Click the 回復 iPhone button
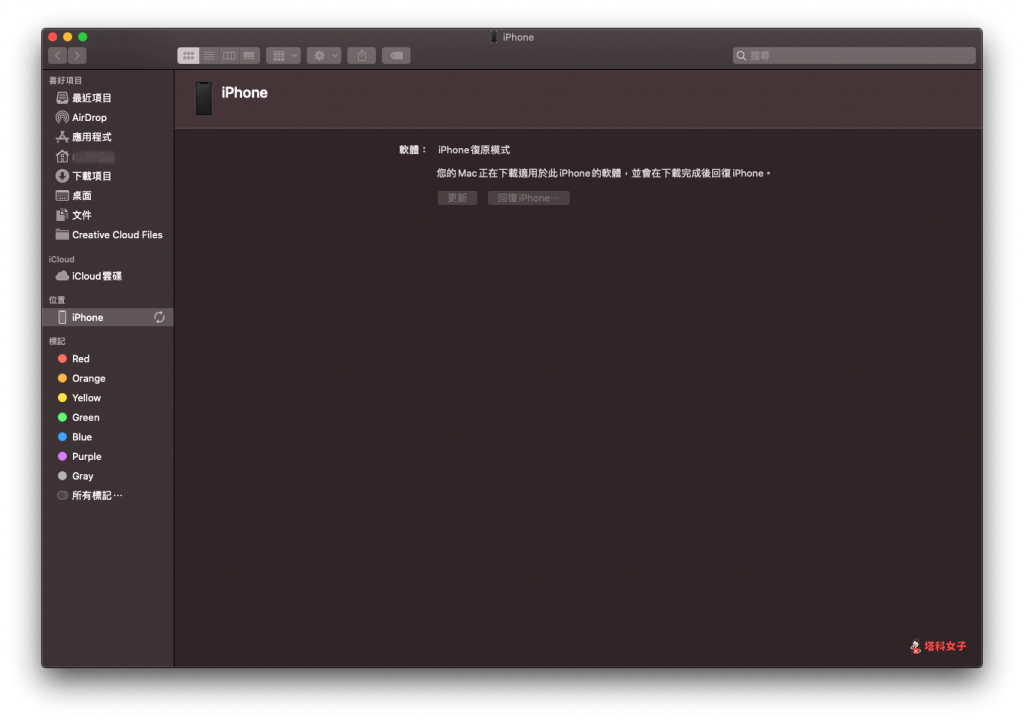This screenshot has width=1024, height=723. click(x=529, y=198)
